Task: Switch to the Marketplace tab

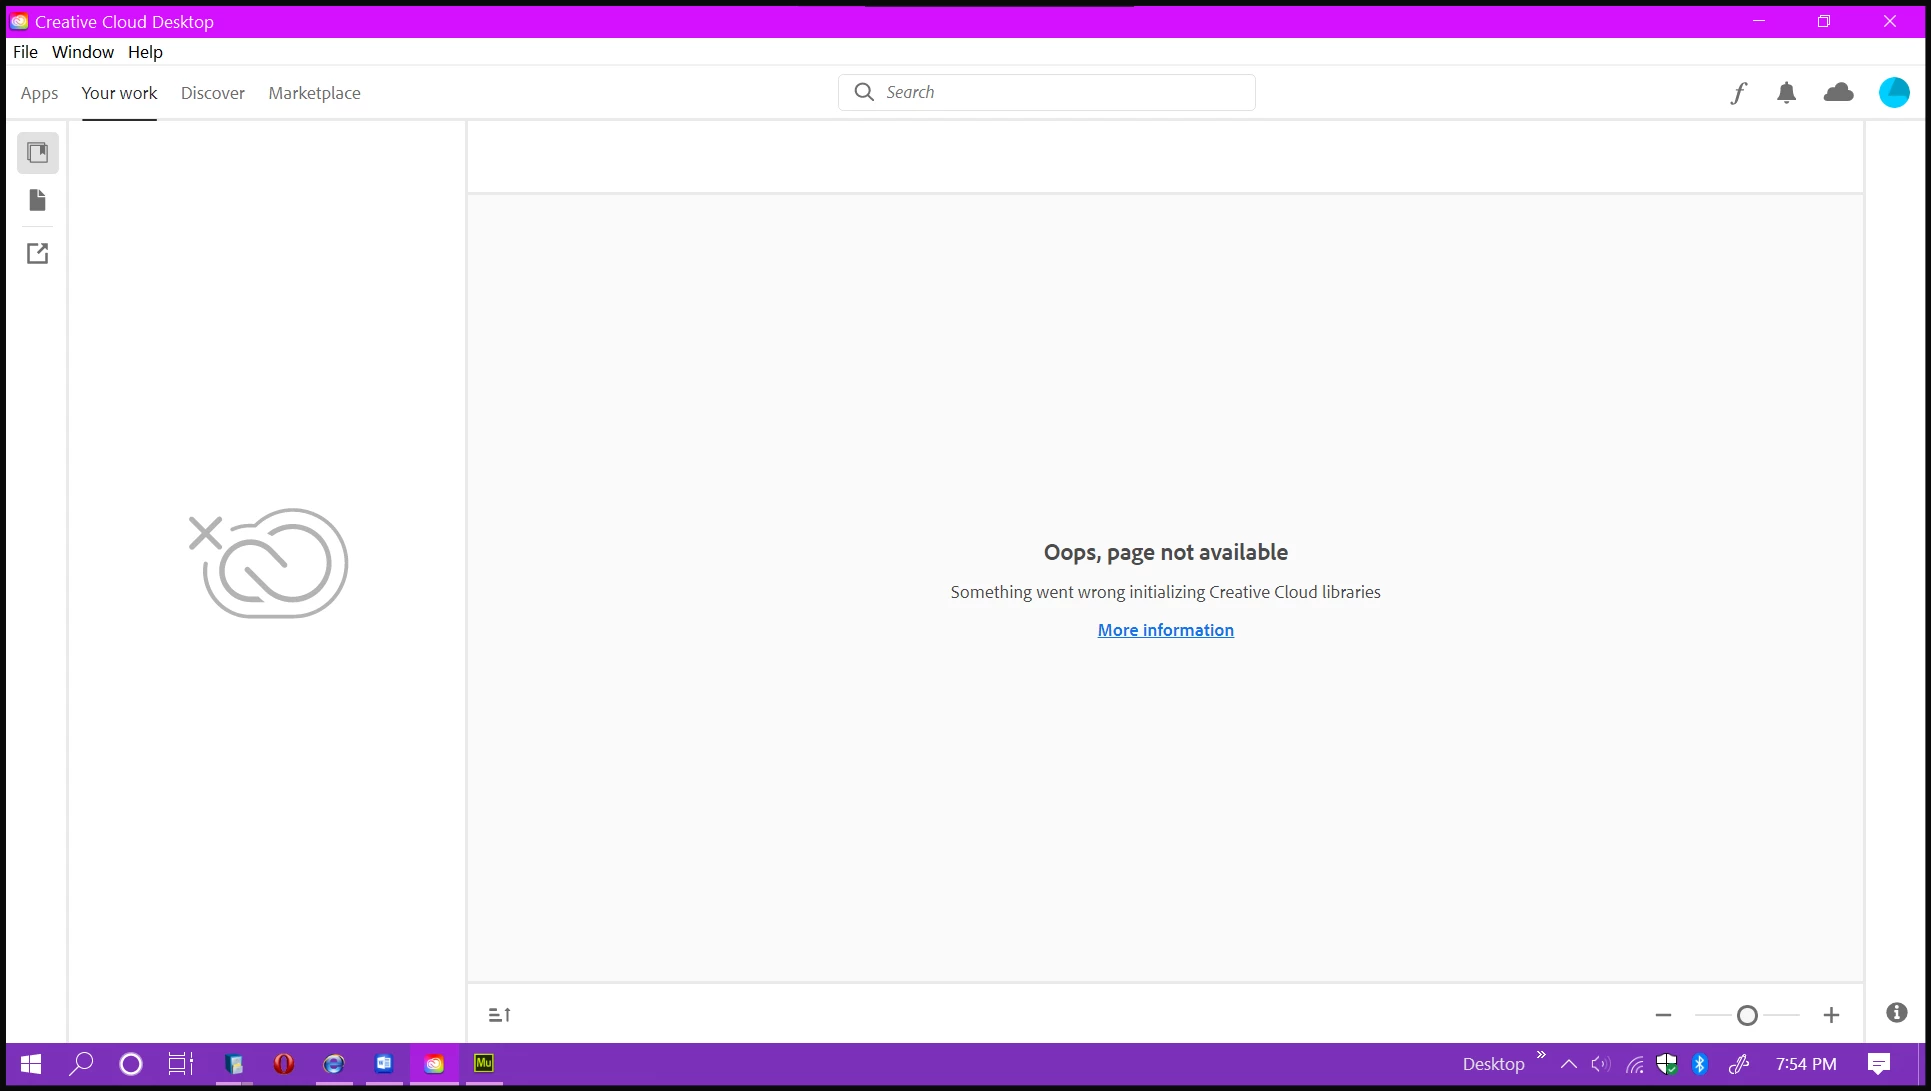Action: pyautogui.click(x=314, y=93)
